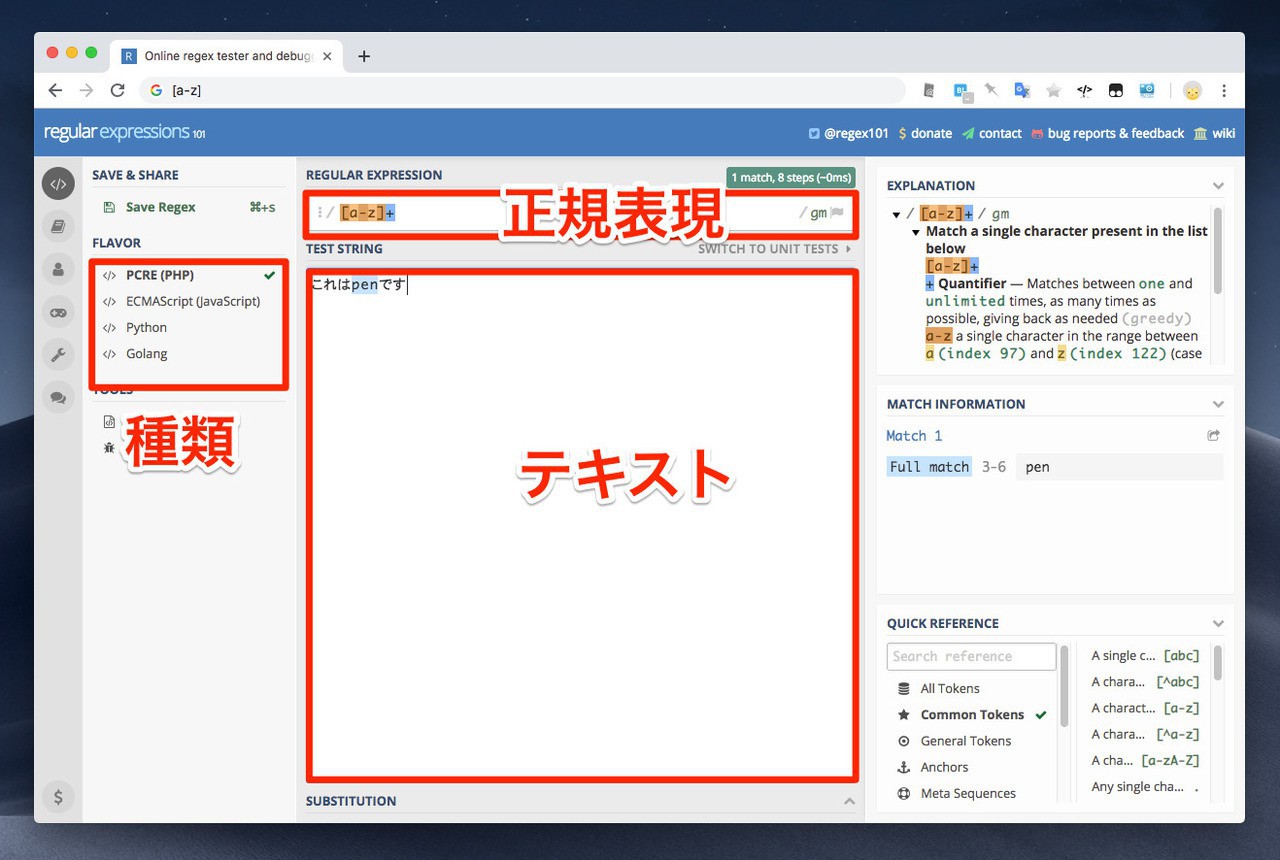Select the Common Tokens reference category

click(x=972, y=714)
